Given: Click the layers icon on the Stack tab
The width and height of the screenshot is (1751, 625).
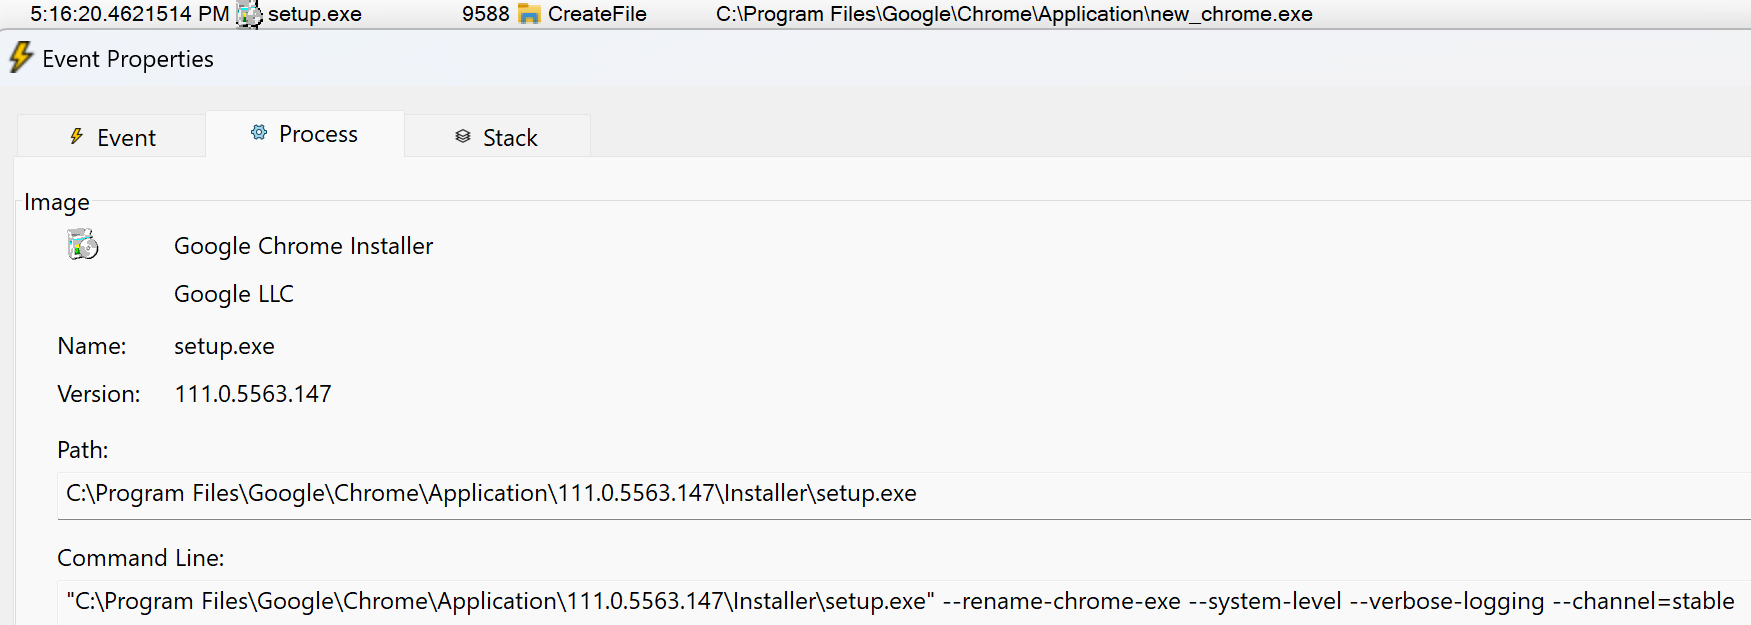Looking at the screenshot, I should [463, 137].
